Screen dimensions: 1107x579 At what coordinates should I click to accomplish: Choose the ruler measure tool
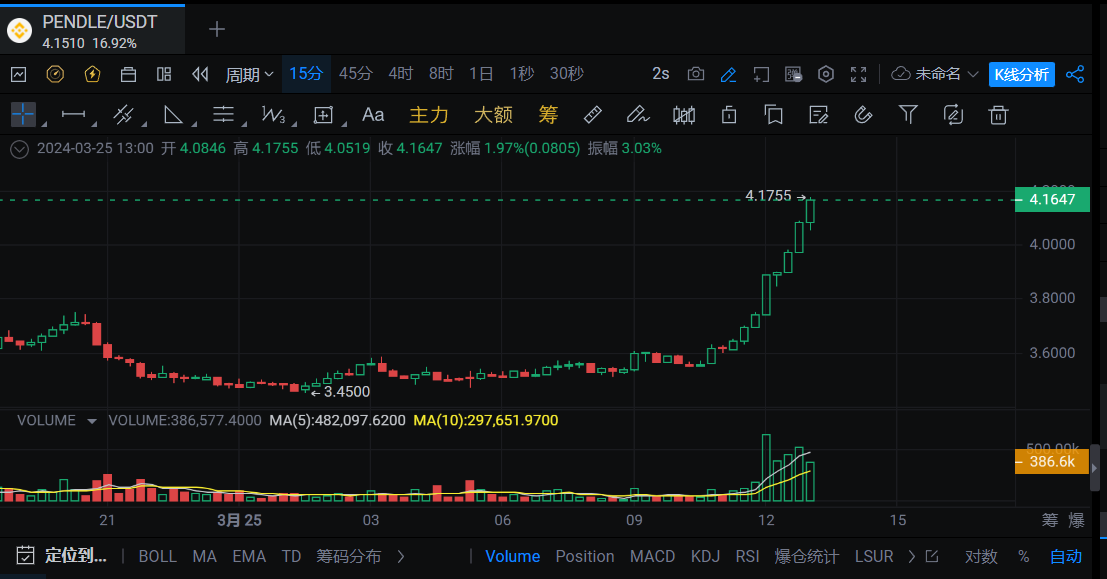[x=592, y=115]
